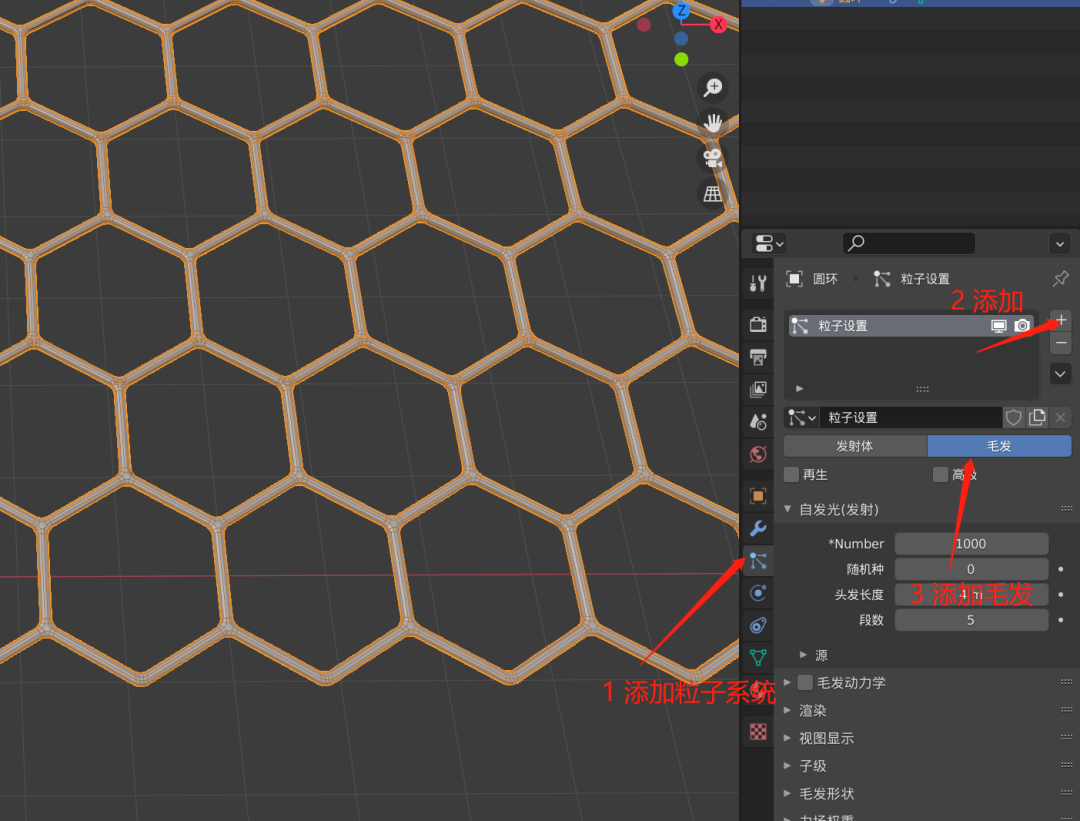1080x821 pixels.
Task: Expand the 毛发动力学 panel
Action: [788, 683]
